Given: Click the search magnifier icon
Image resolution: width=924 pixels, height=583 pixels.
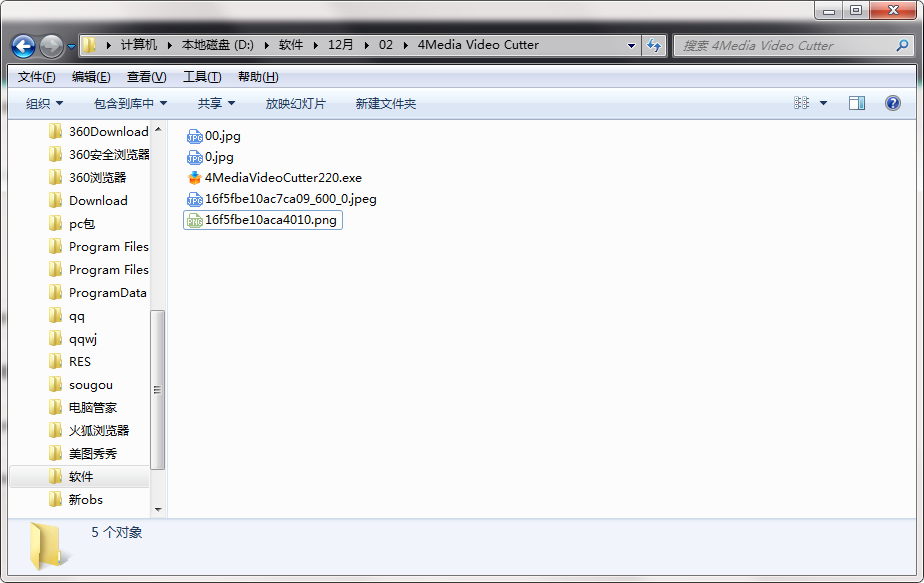Looking at the screenshot, I should pyautogui.click(x=902, y=45).
